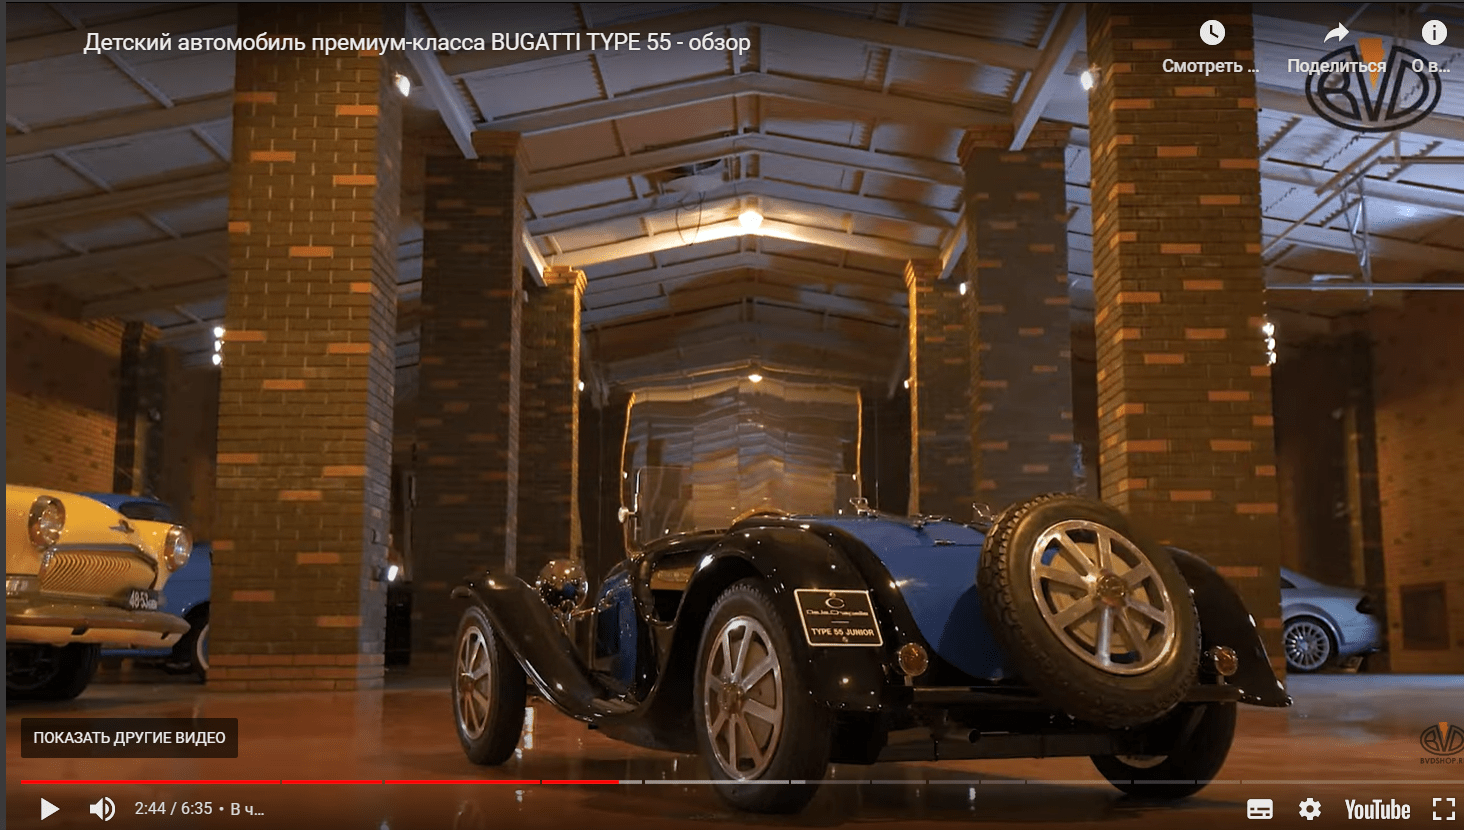Open the video info icon
Image resolution: width=1464 pixels, height=830 pixels.
(1434, 33)
